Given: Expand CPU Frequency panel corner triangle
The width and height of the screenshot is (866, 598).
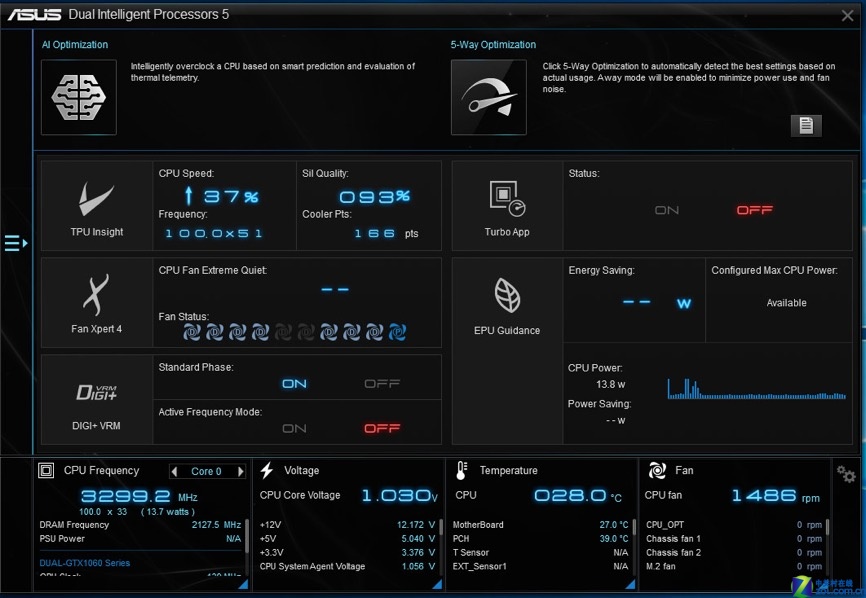Looking at the screenshot, I should (x=242, y=584).
